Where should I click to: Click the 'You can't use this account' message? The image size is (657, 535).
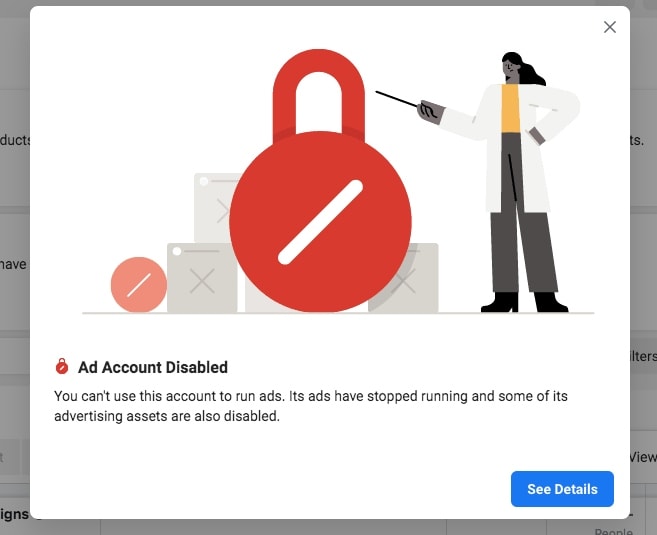(310, 406)
